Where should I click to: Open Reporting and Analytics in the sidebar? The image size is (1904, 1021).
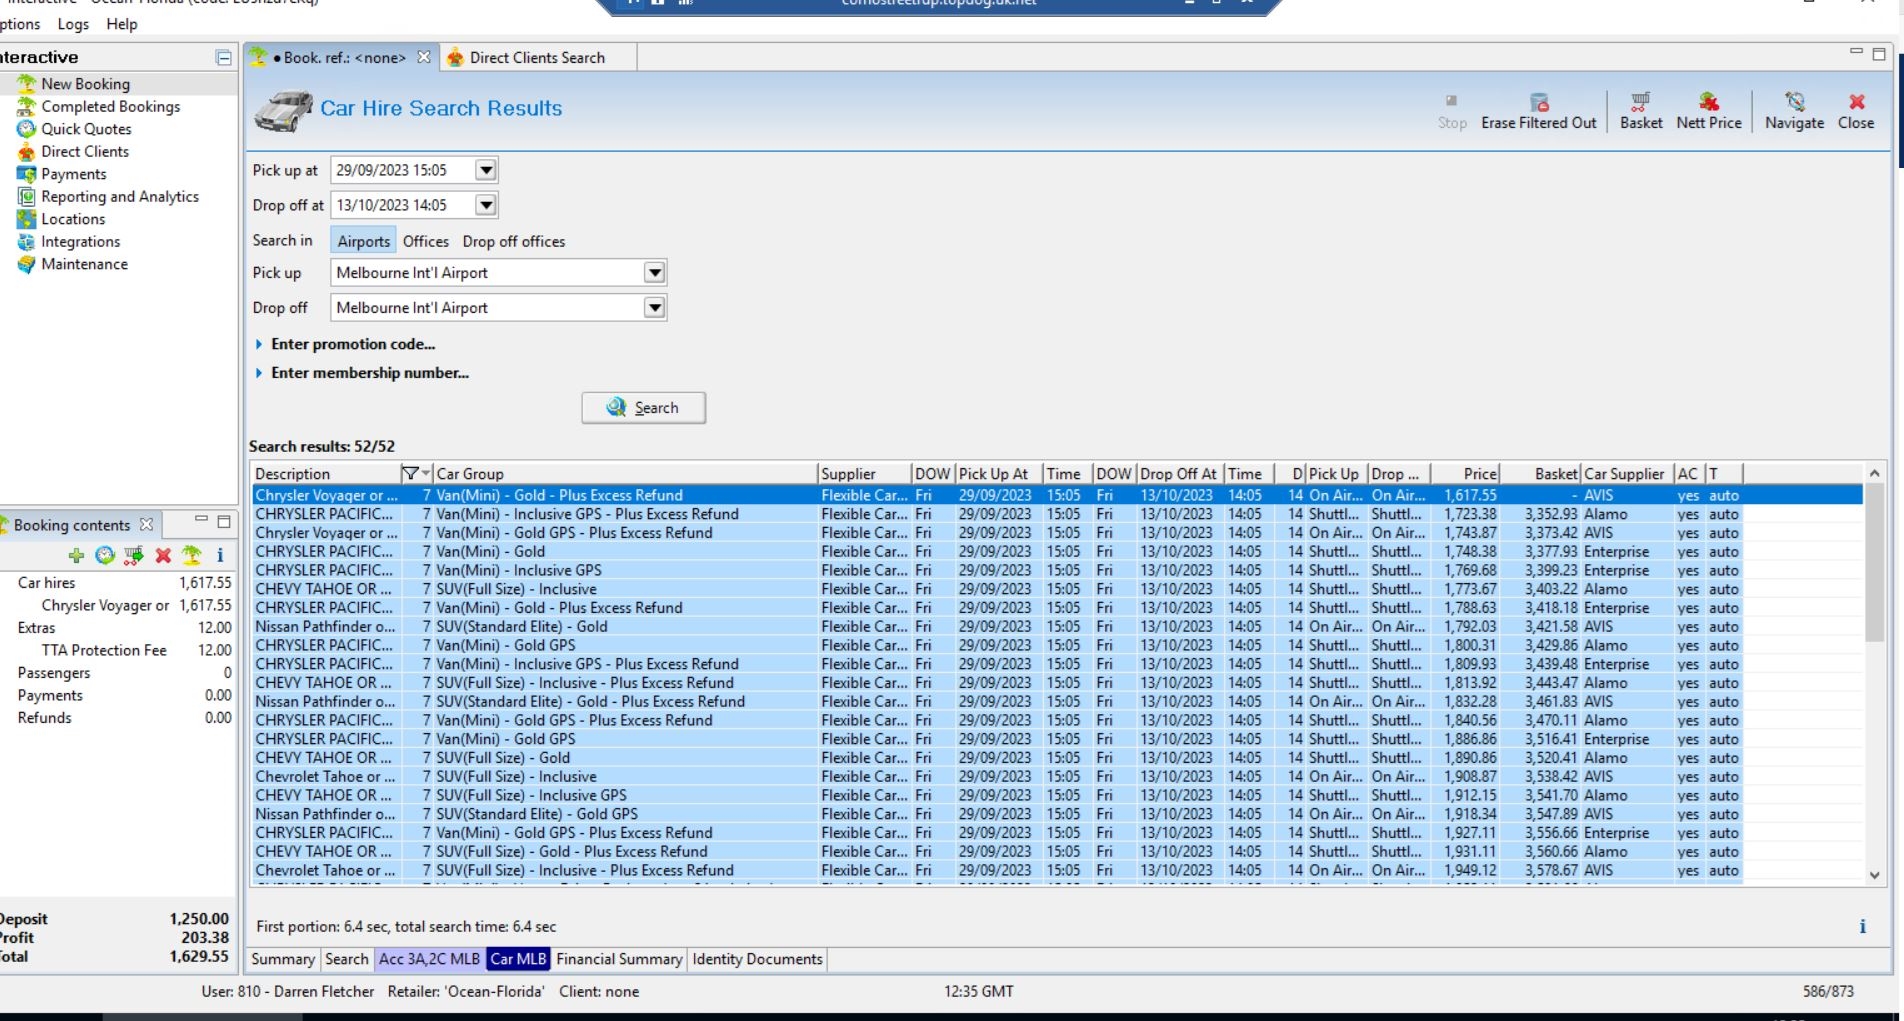click(x=120, y=196)
